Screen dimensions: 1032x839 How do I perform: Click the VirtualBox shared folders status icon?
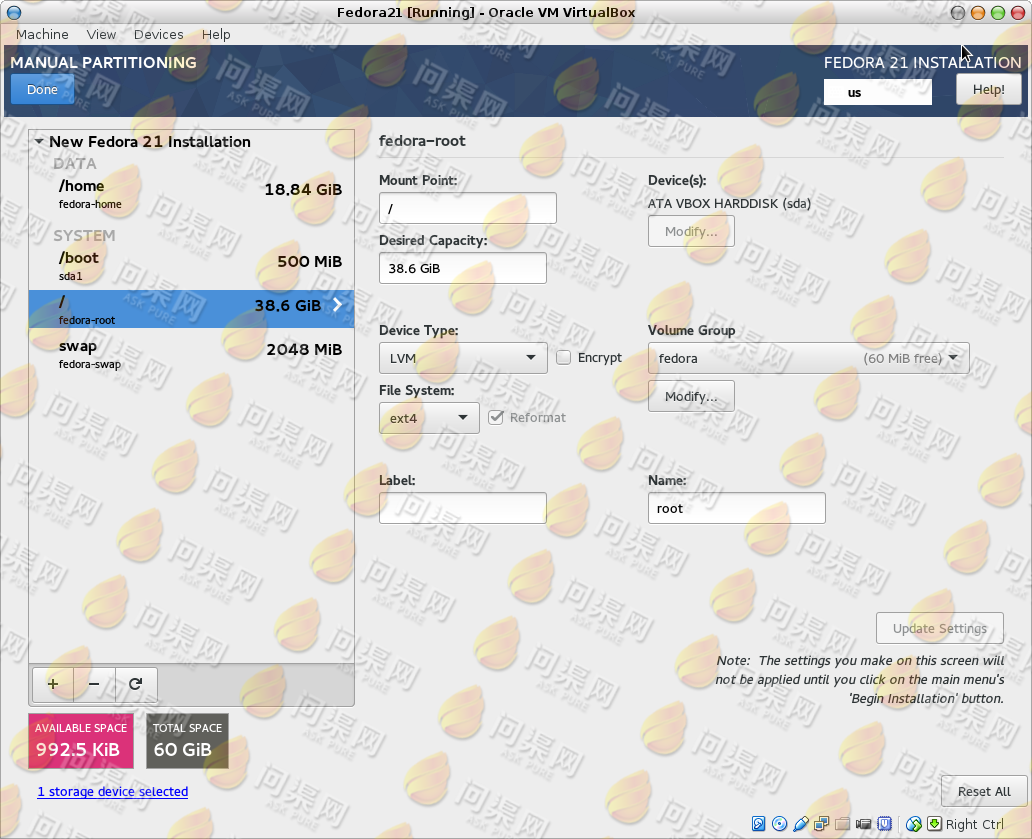(x=842, y=824)
